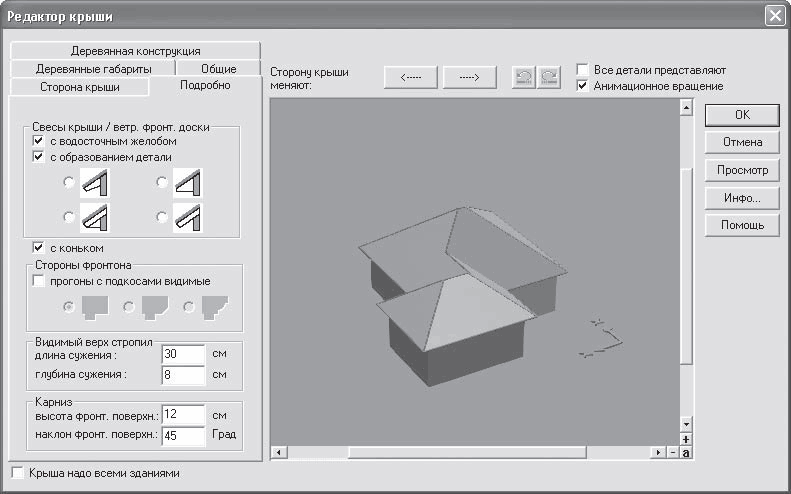Select the top-left eave profile icon

(x=95, y=183)
